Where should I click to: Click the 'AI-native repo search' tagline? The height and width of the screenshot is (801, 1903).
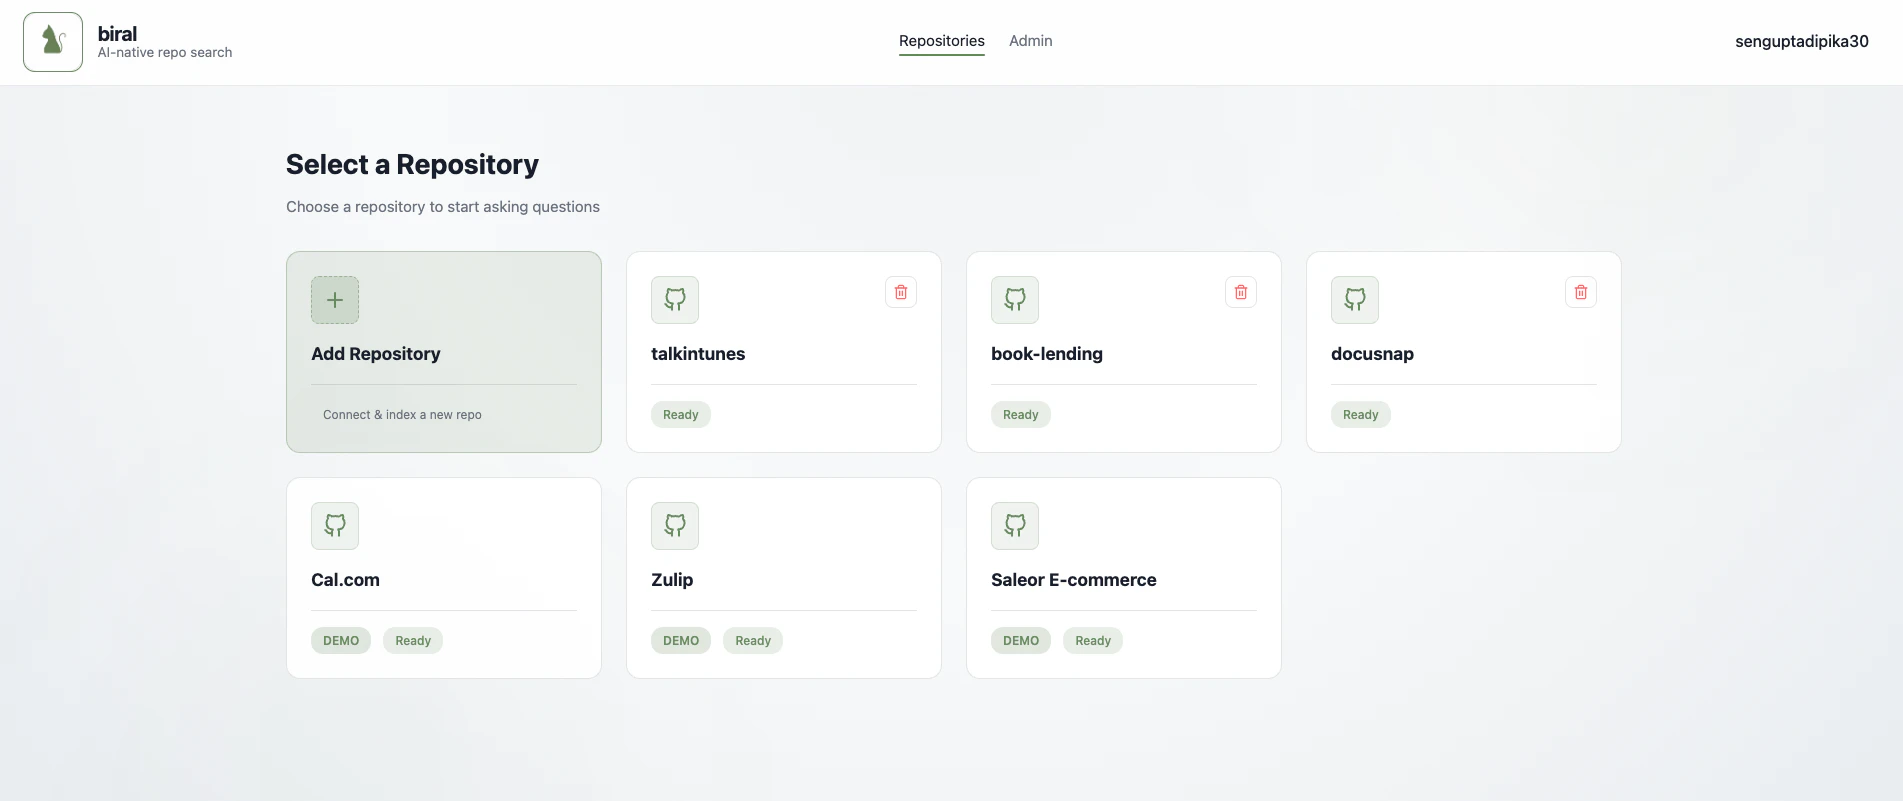pyautogui.click(x=165, y=53)
